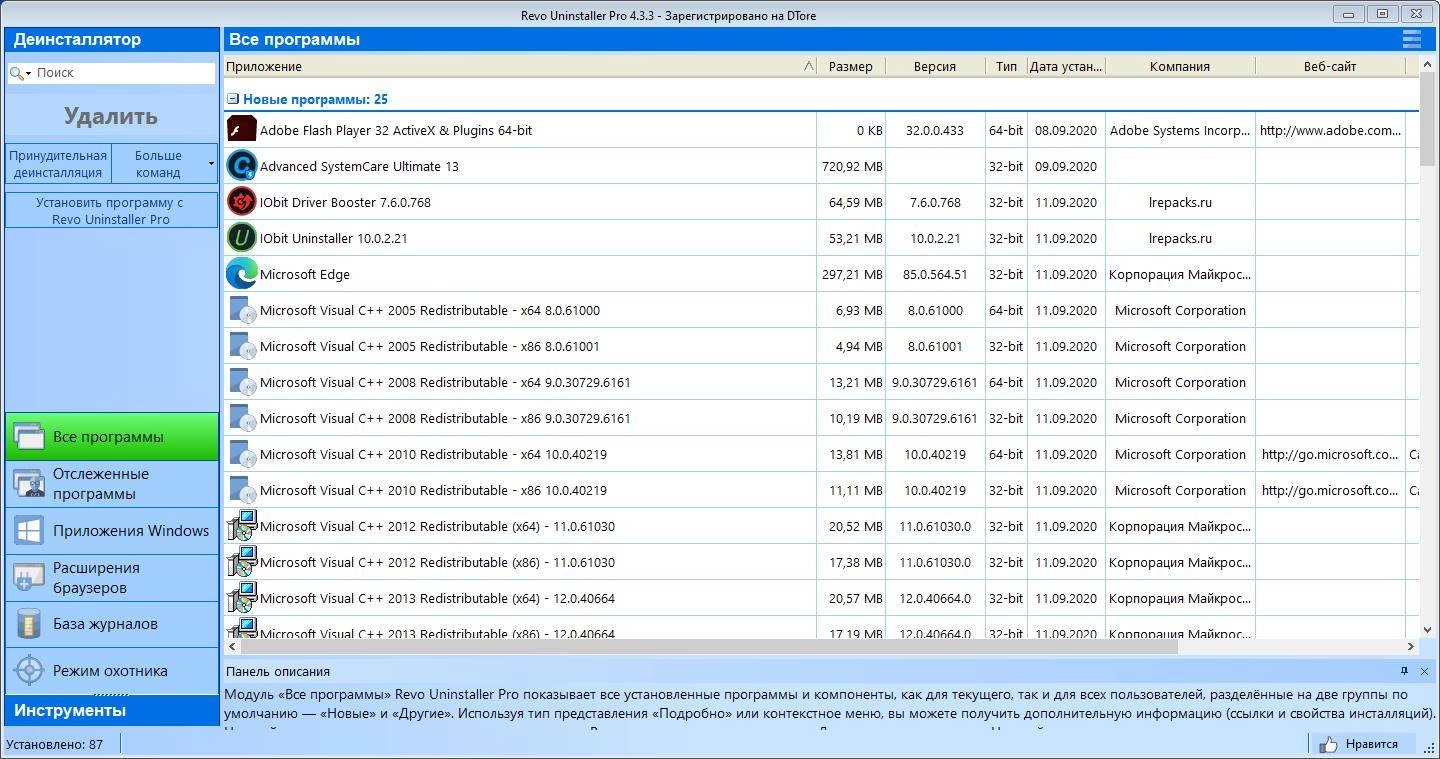Click the Visual C++ 2010 x64 icon
The height and width of the screenshot is (759, 1440).
click(242, 454)
